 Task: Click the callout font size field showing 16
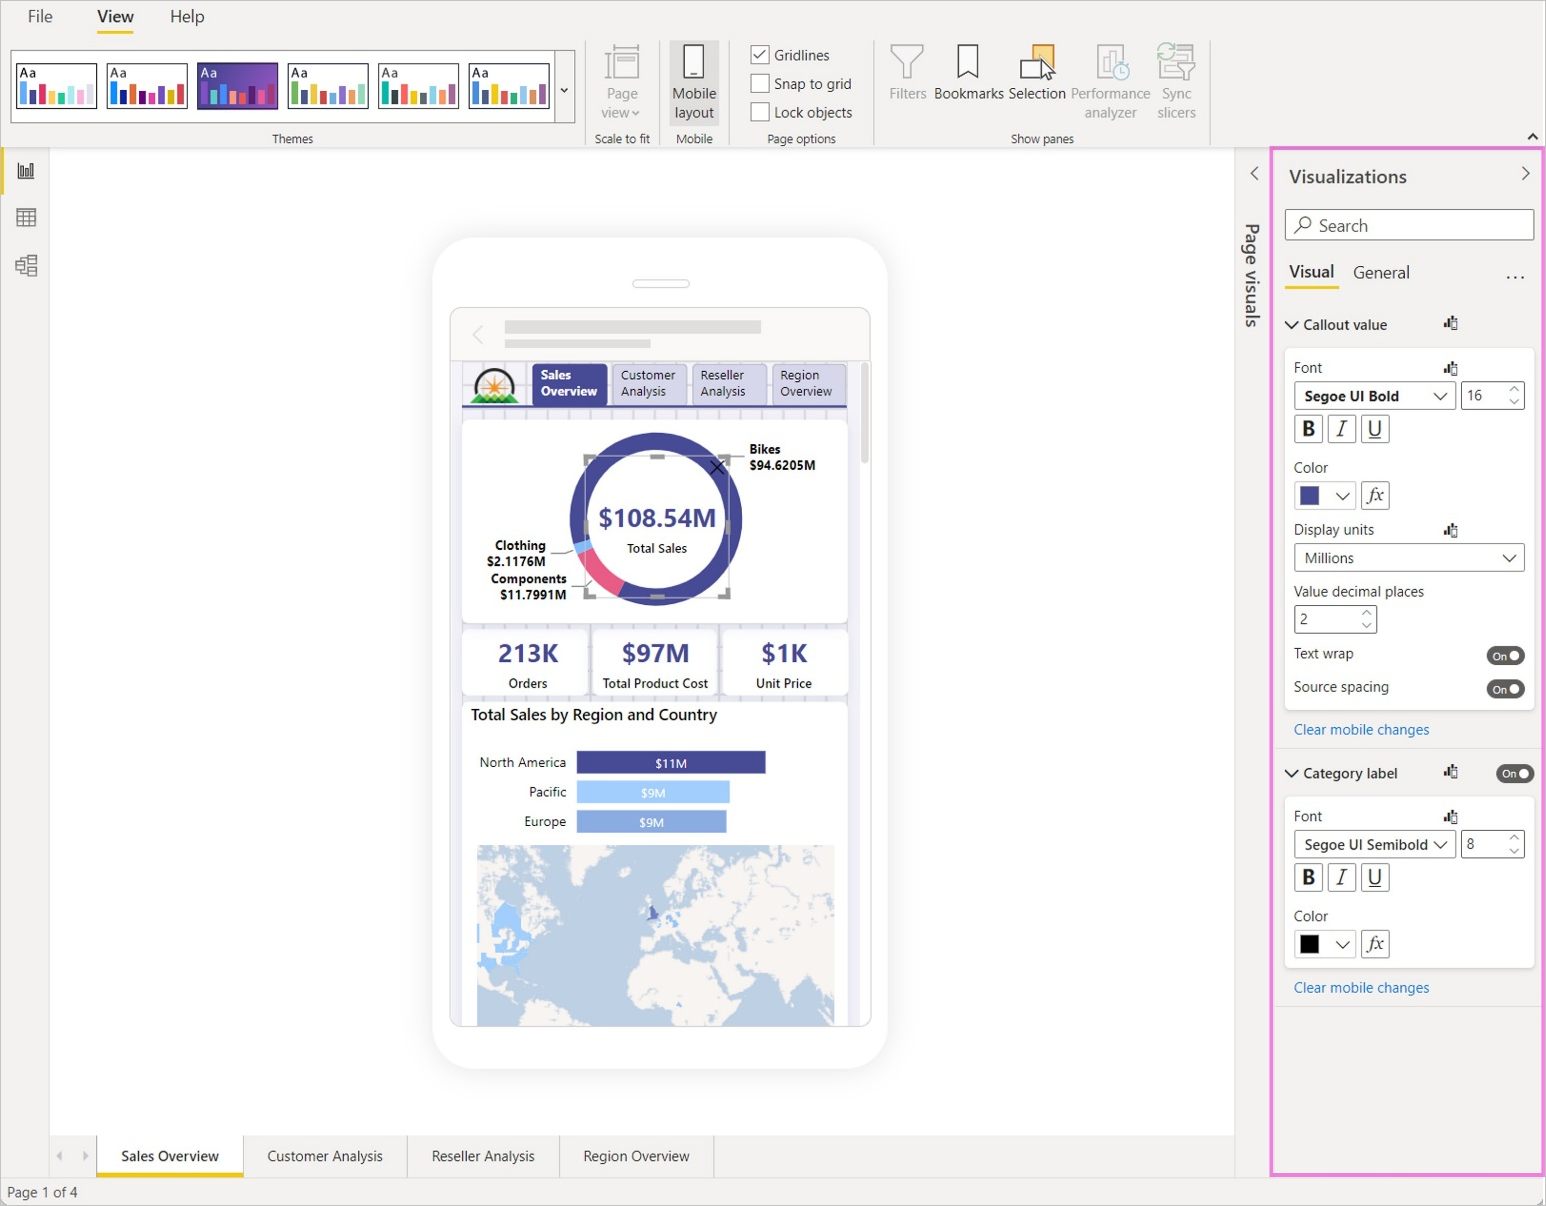[1492, 396]
